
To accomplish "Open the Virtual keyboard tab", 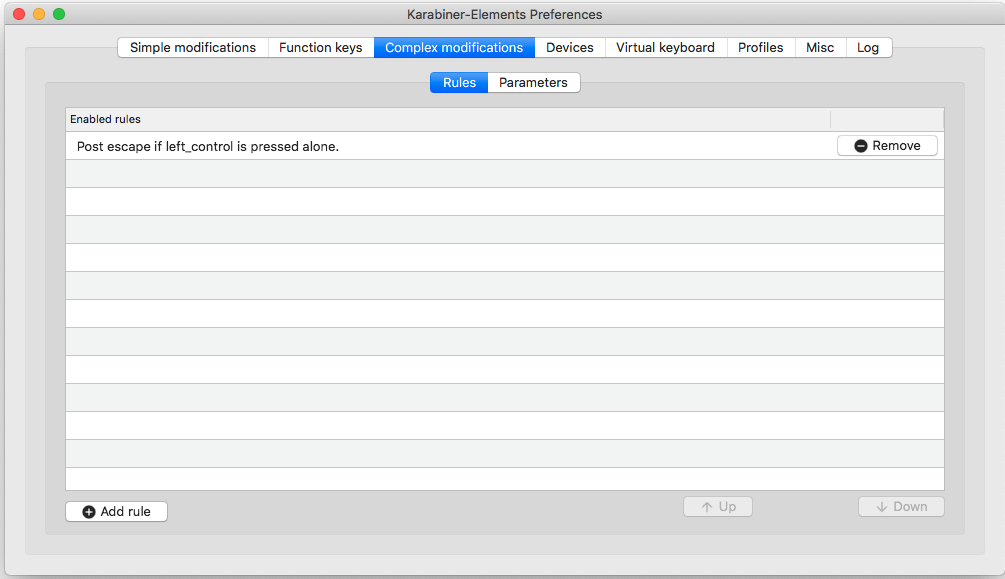I will (x=665, y=47).
